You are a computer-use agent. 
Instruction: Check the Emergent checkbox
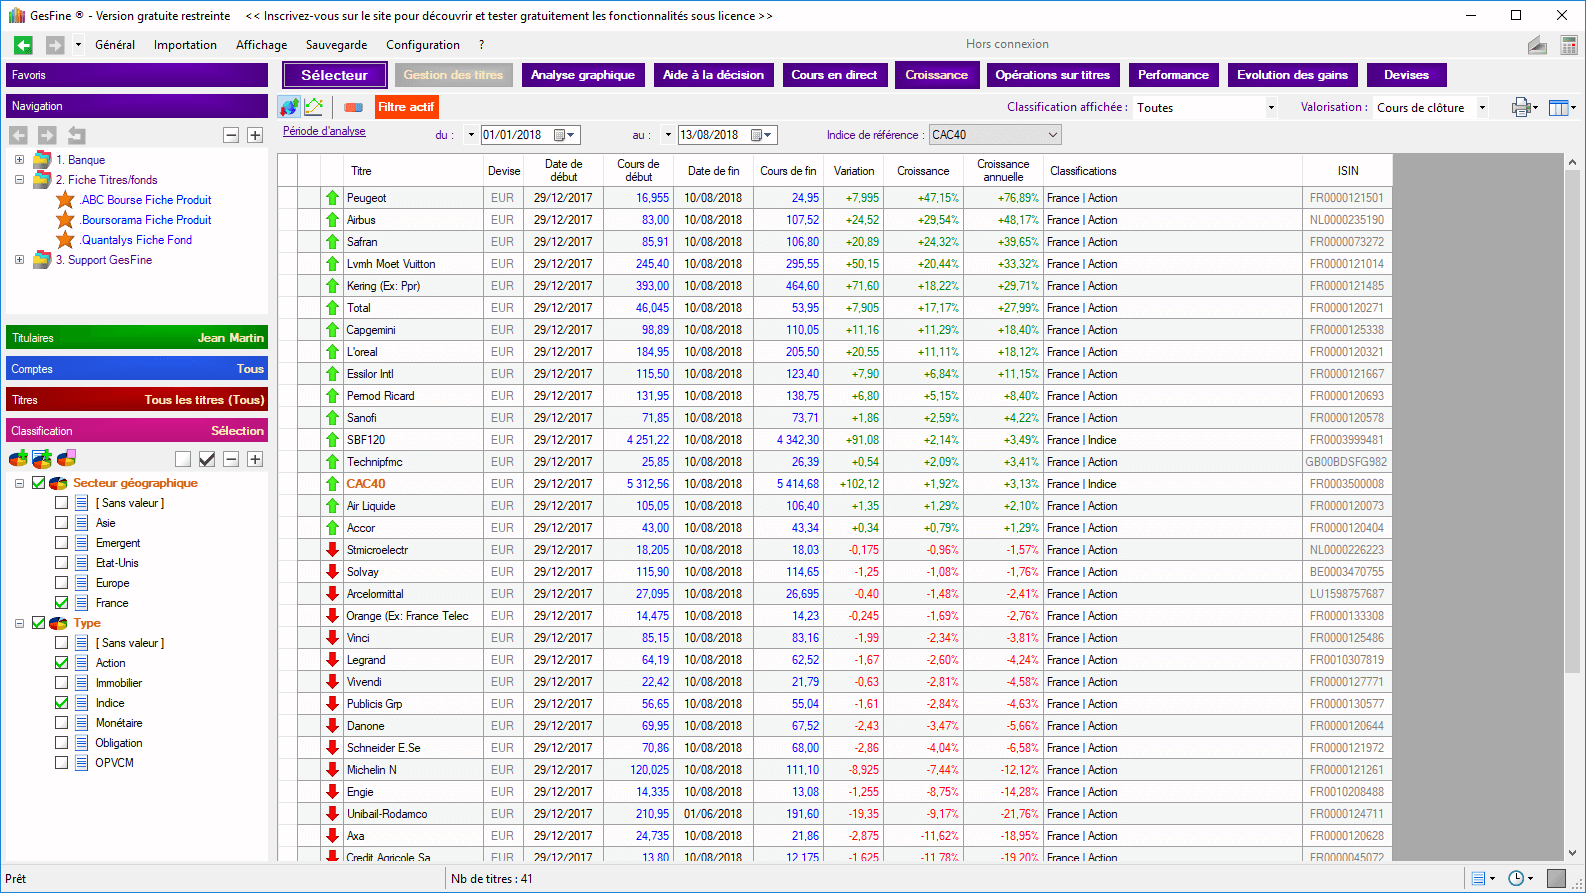tap(62, 543)
